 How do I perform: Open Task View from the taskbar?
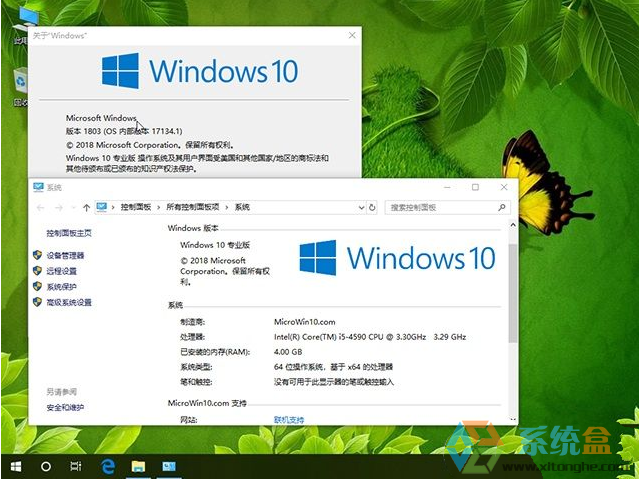(75, 466)
